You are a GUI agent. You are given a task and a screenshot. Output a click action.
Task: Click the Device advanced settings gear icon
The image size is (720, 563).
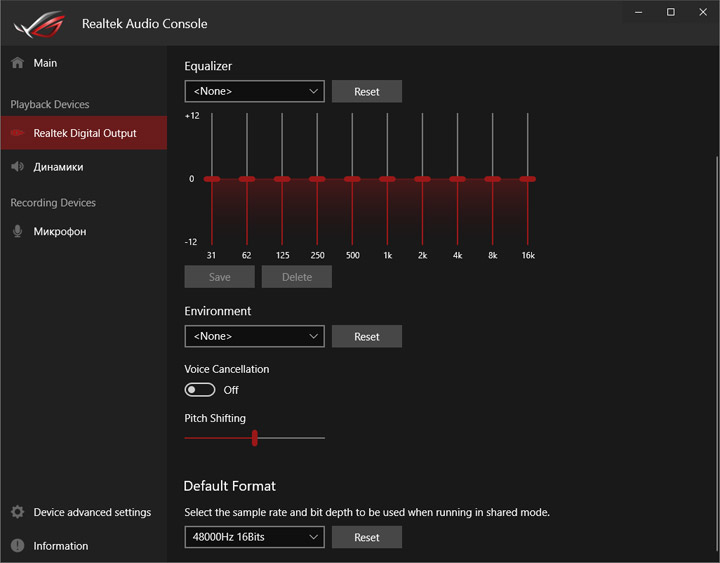tap(17, 512)
